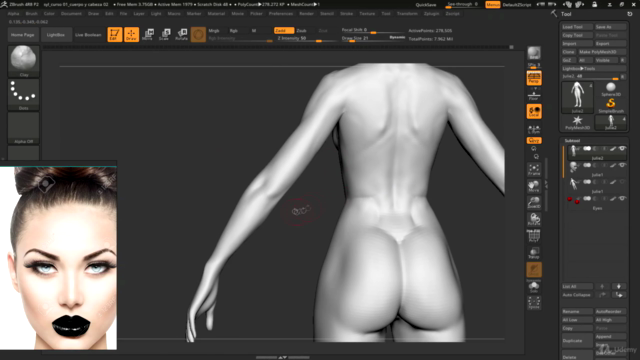Select the PolyMesh3D star tool
This screenshot has width=640, height=360.
[x=577, y=122]
